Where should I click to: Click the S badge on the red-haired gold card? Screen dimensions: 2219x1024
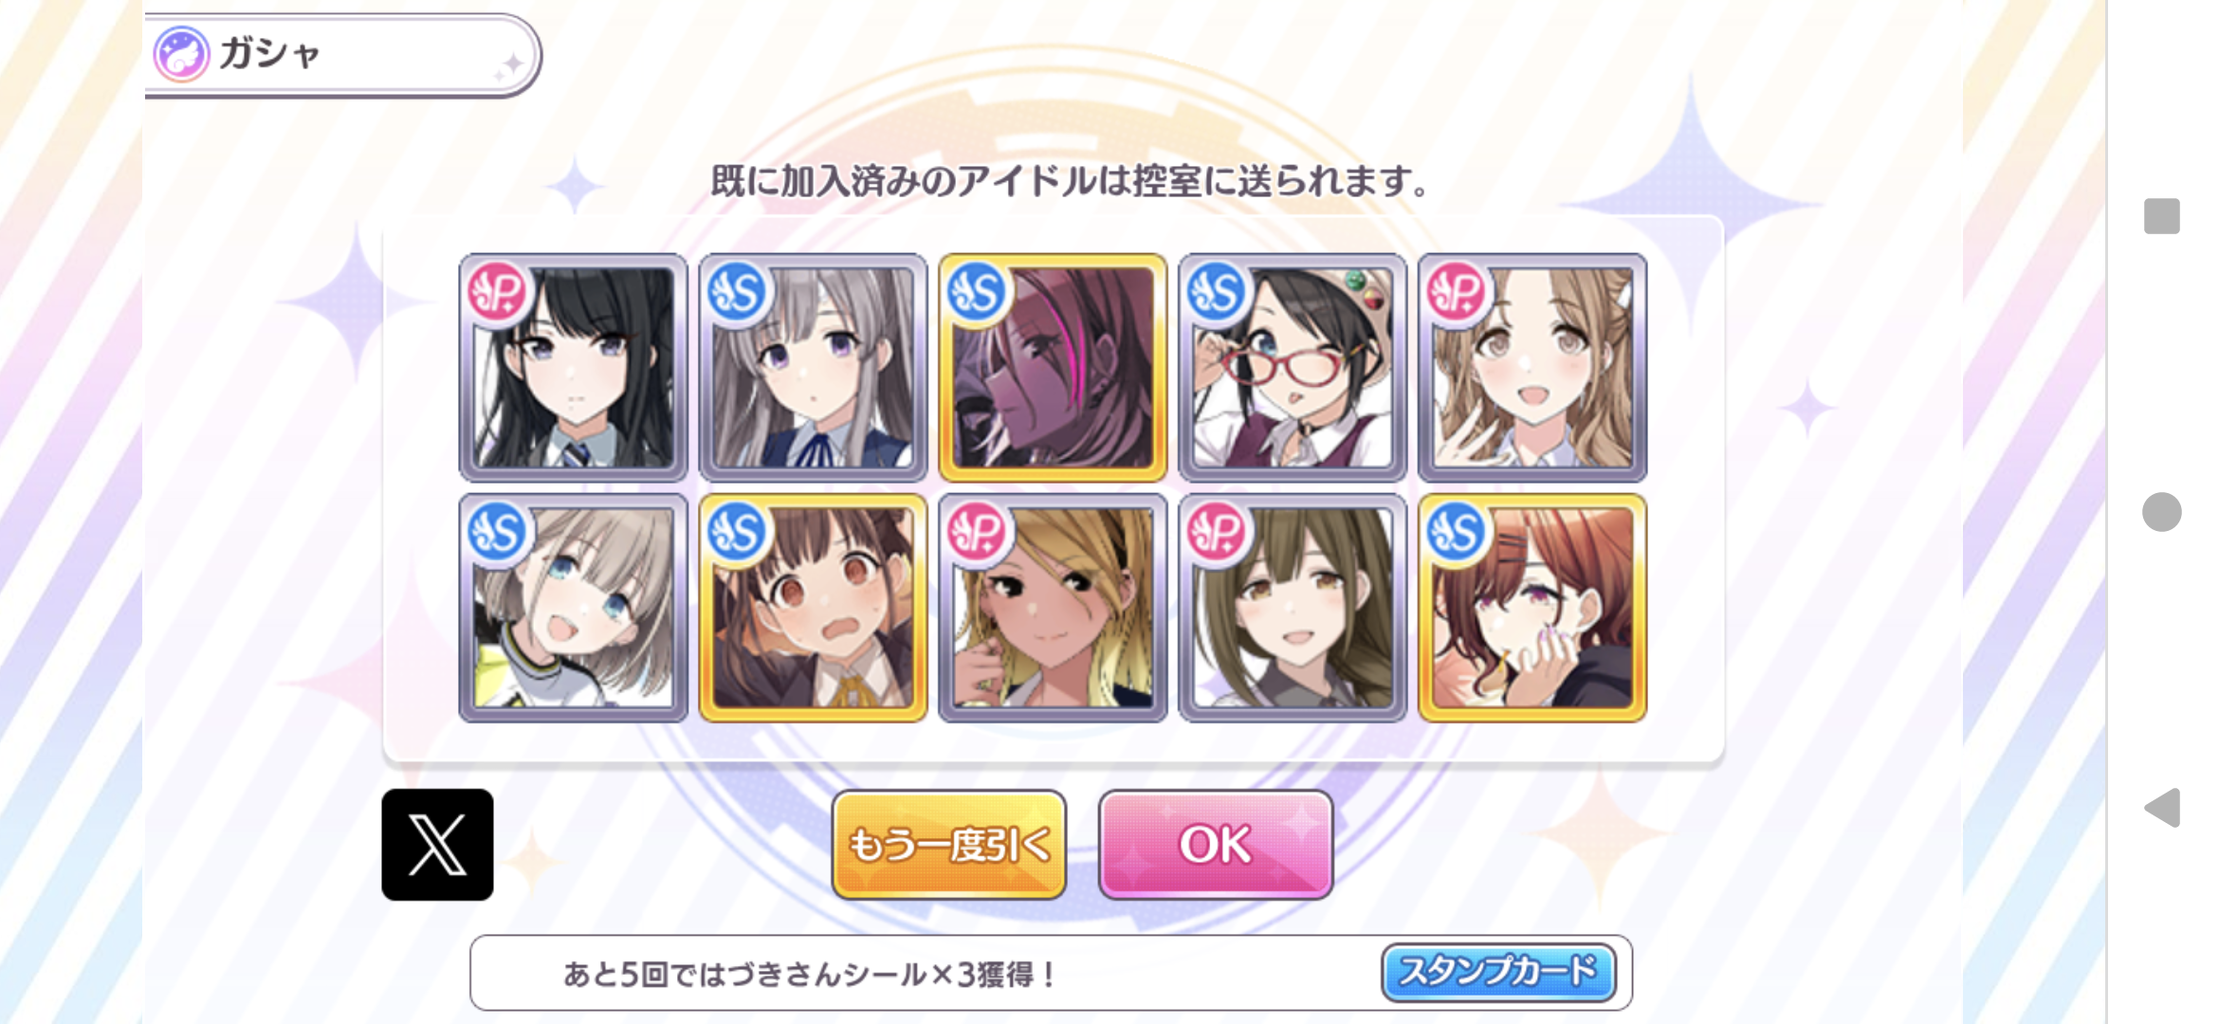[x=1456, y=531]
